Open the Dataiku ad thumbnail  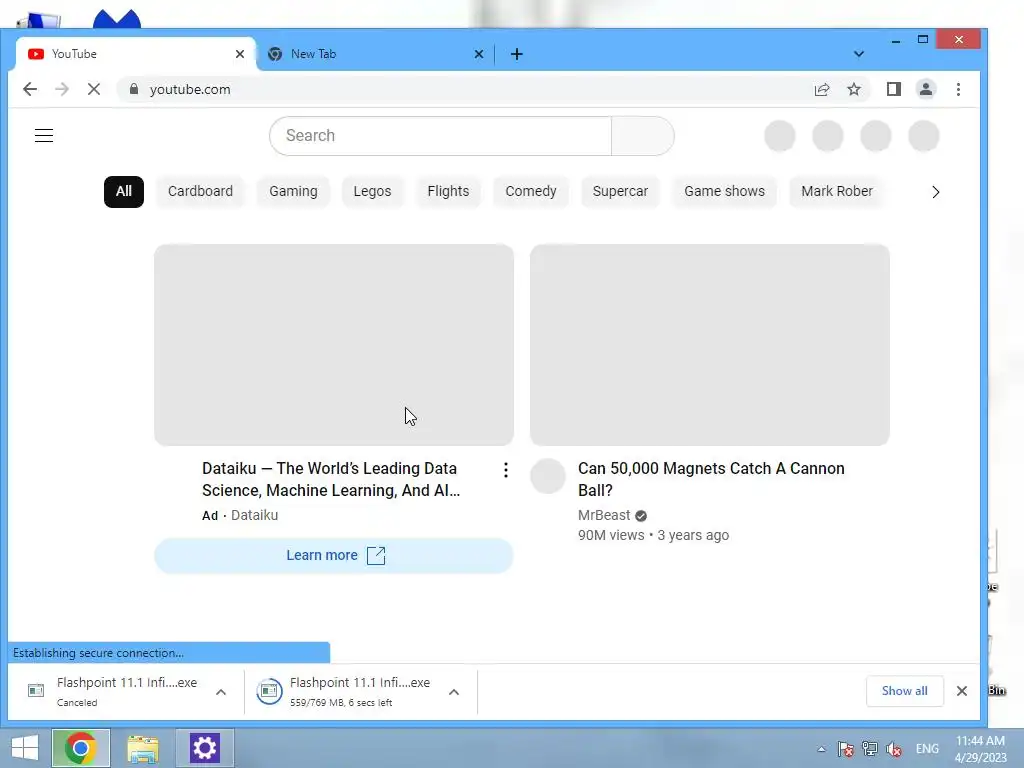334,345
